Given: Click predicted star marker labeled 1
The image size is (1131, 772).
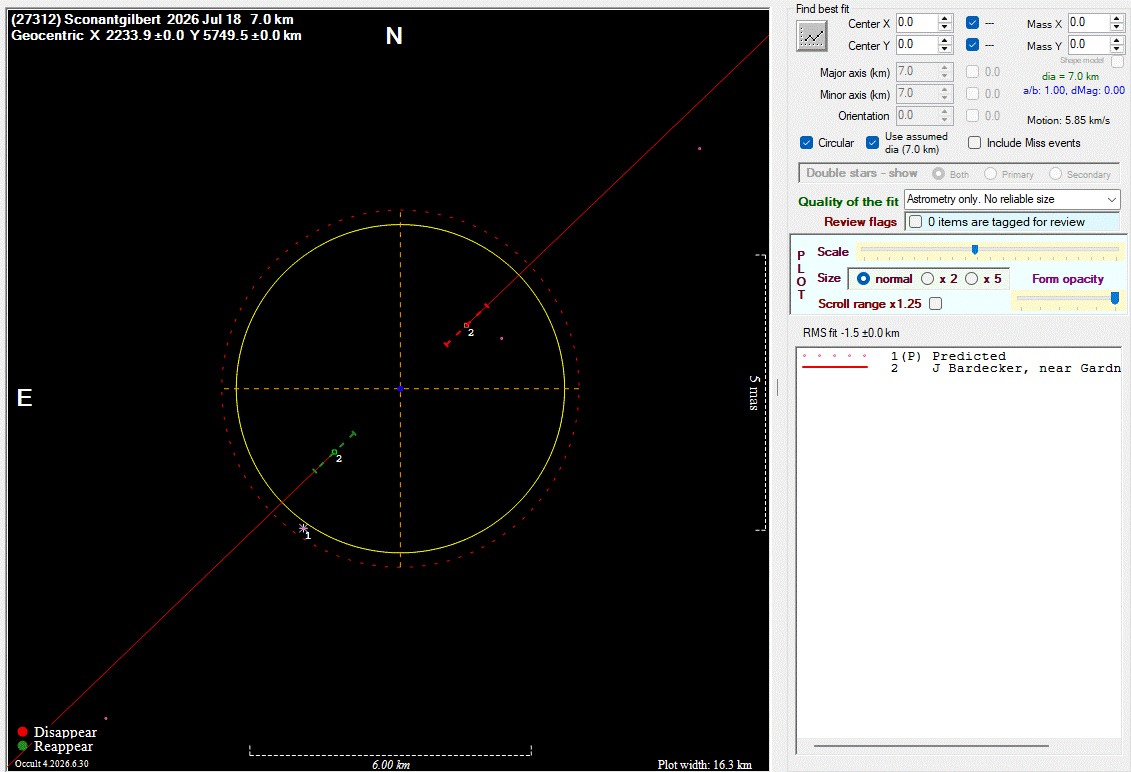Looking at the screenshot, I should [304, 529].
